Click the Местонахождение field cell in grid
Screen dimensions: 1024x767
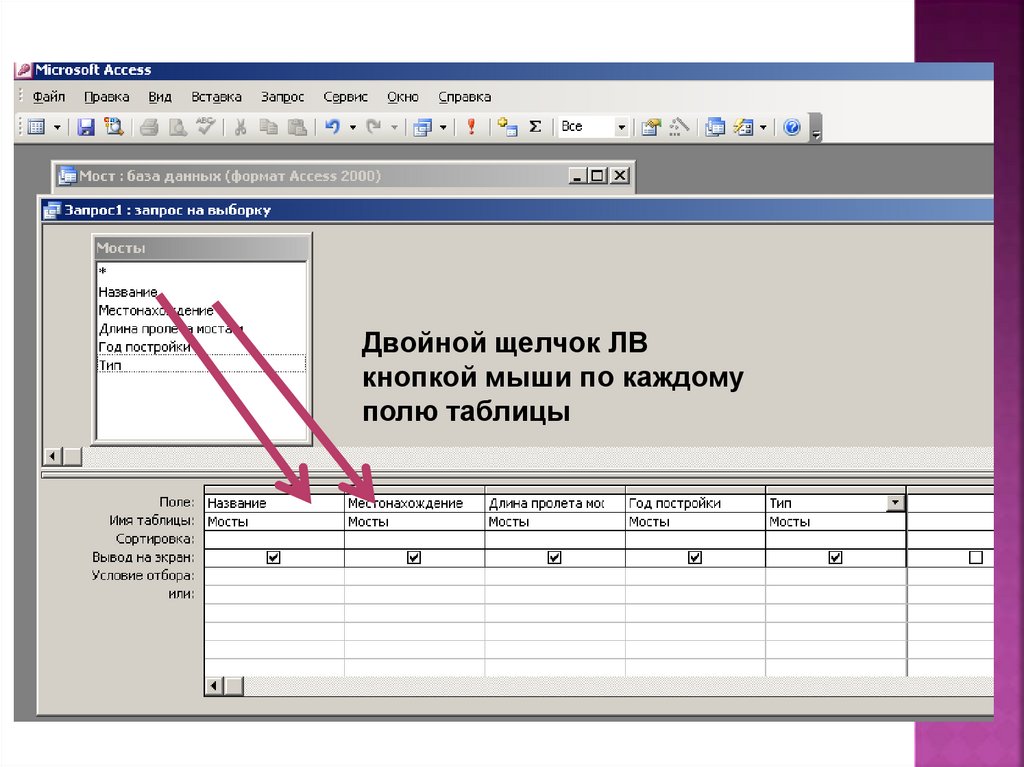click(x=415, y=503)
